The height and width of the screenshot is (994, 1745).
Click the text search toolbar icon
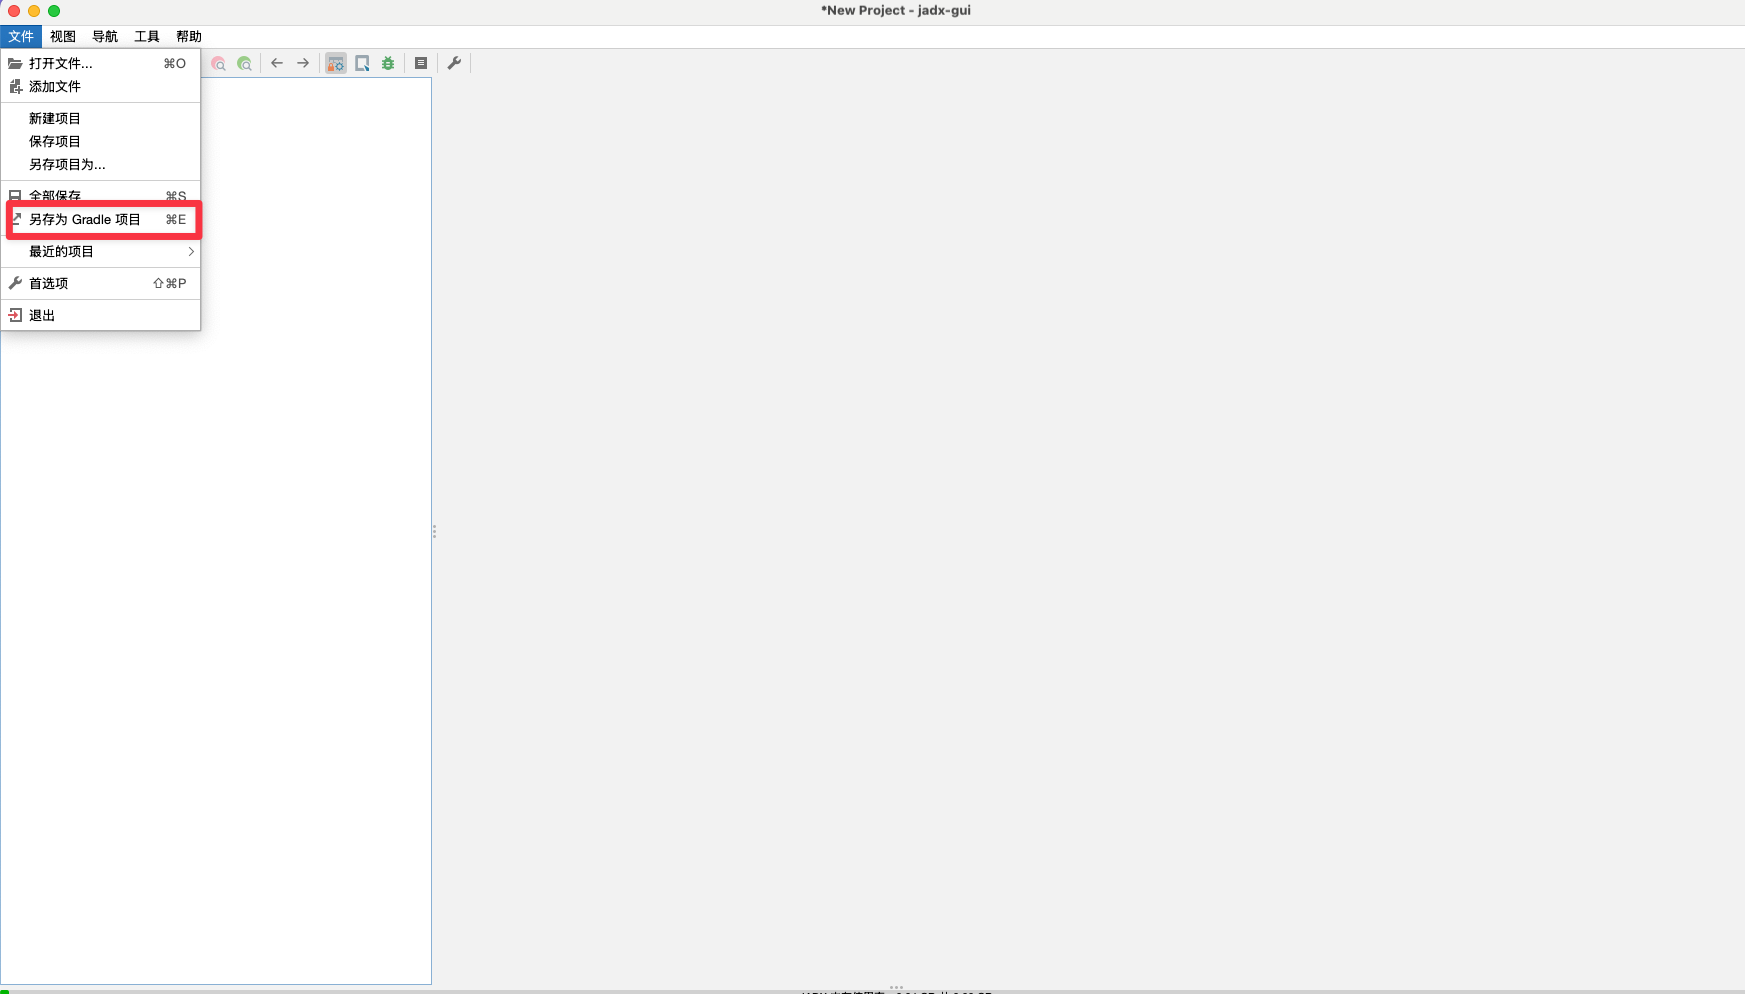218,63
